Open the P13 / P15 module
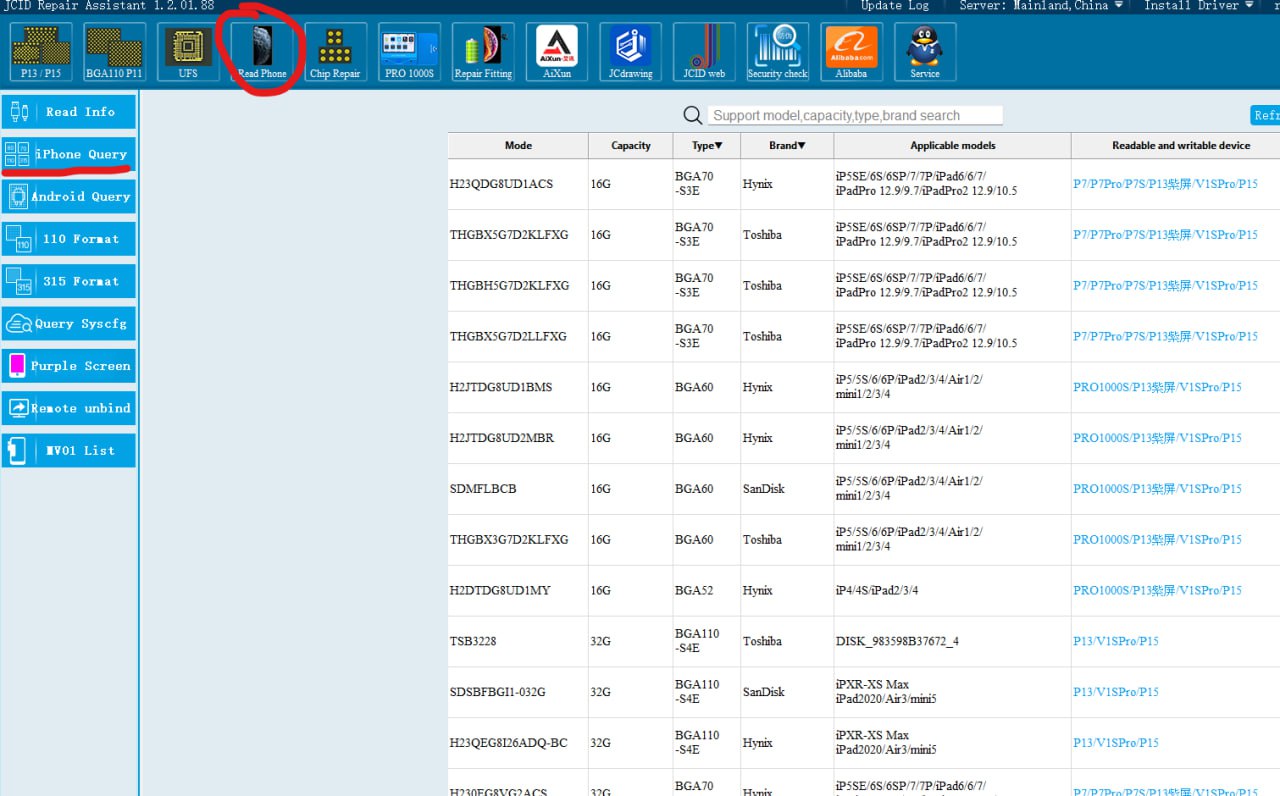 41,52
